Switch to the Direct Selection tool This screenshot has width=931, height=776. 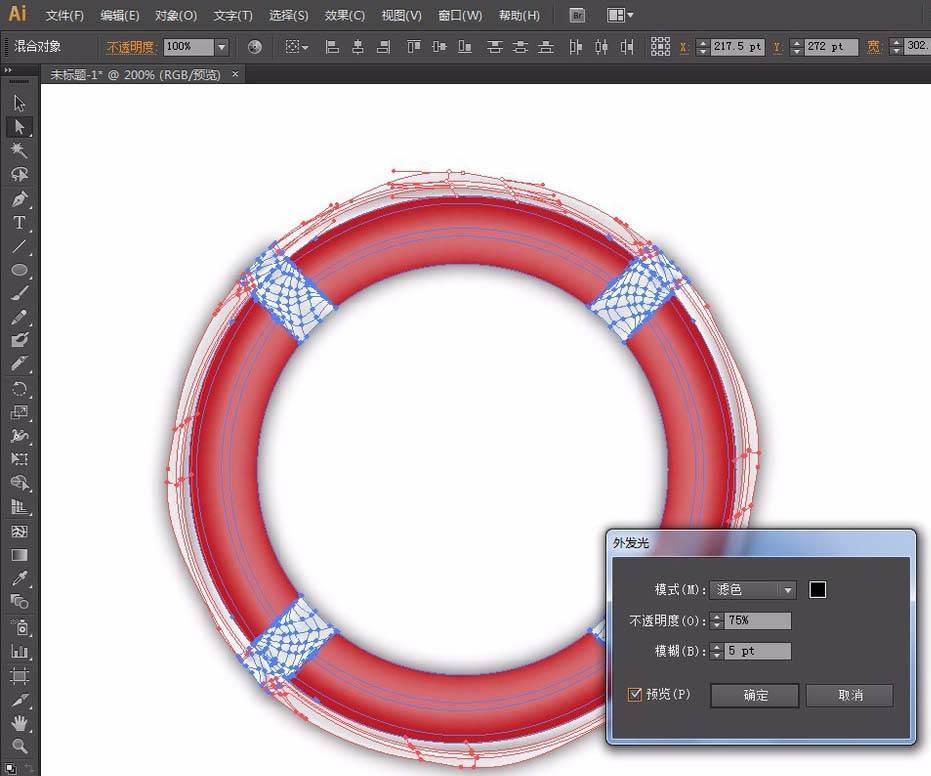[19, 127]
